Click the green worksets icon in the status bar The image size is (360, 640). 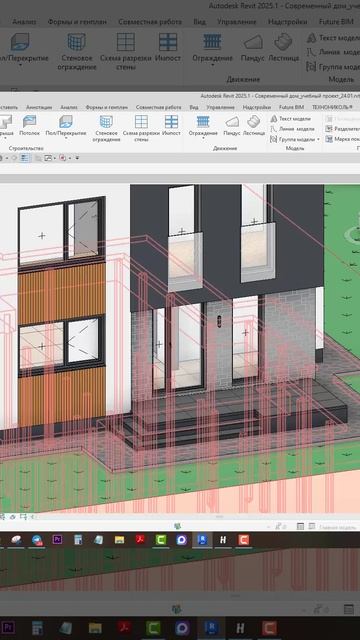[x=177, y=527]
